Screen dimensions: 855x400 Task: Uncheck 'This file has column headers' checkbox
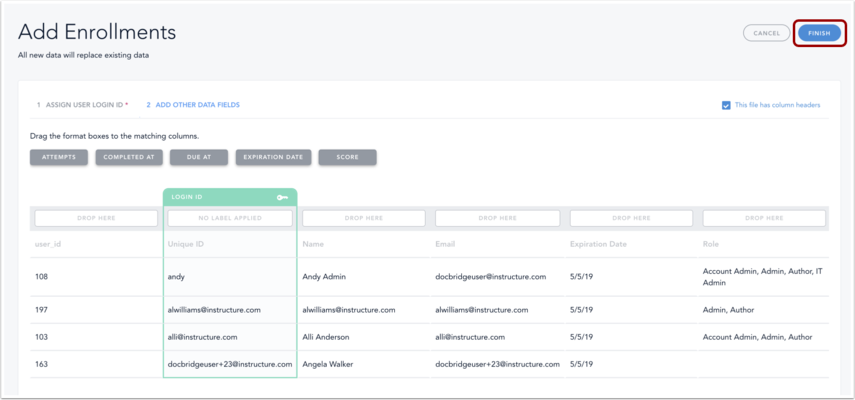point(726,105)
